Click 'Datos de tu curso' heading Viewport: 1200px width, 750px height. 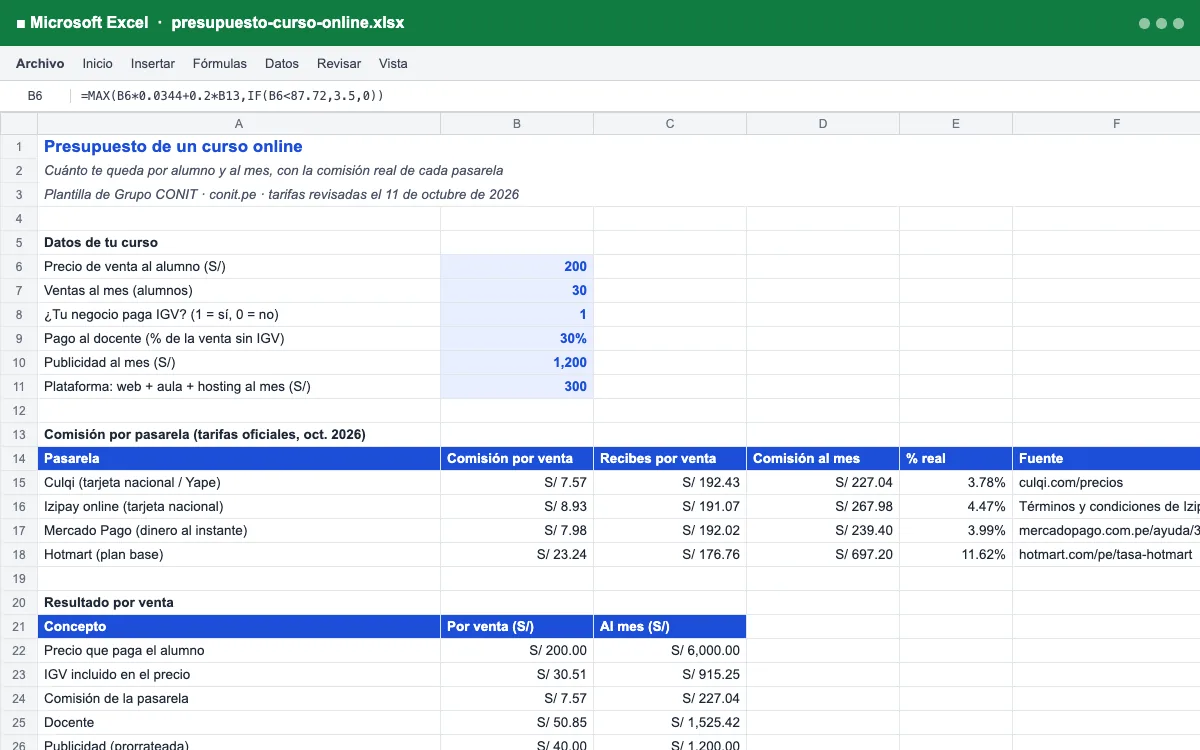(101, 242)
